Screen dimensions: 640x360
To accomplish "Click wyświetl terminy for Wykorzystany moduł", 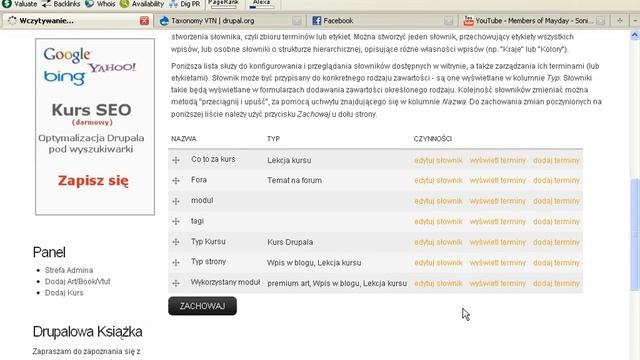I will 498,284.
